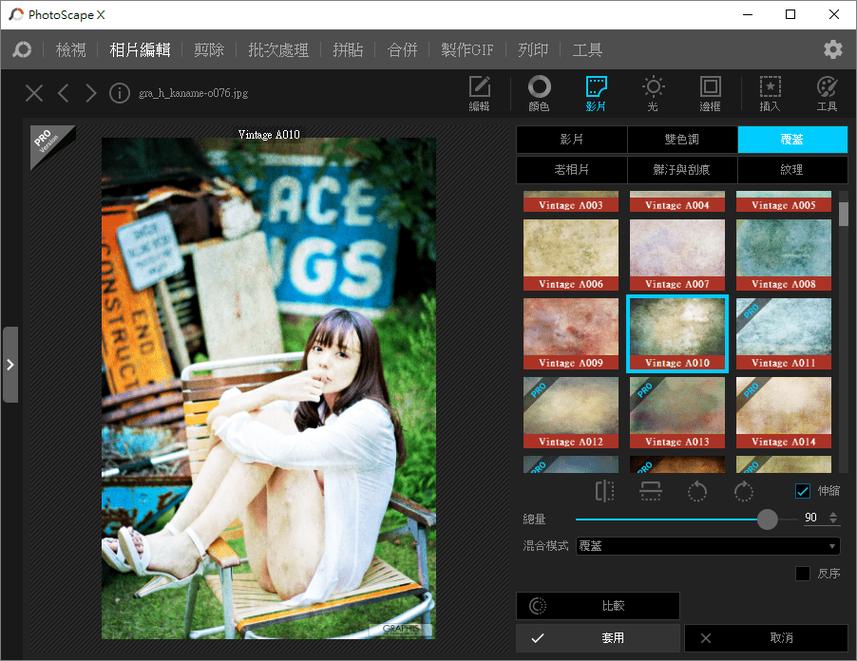
Task: Choose the Vintage A004 overlay
Action: coord(677,201)
